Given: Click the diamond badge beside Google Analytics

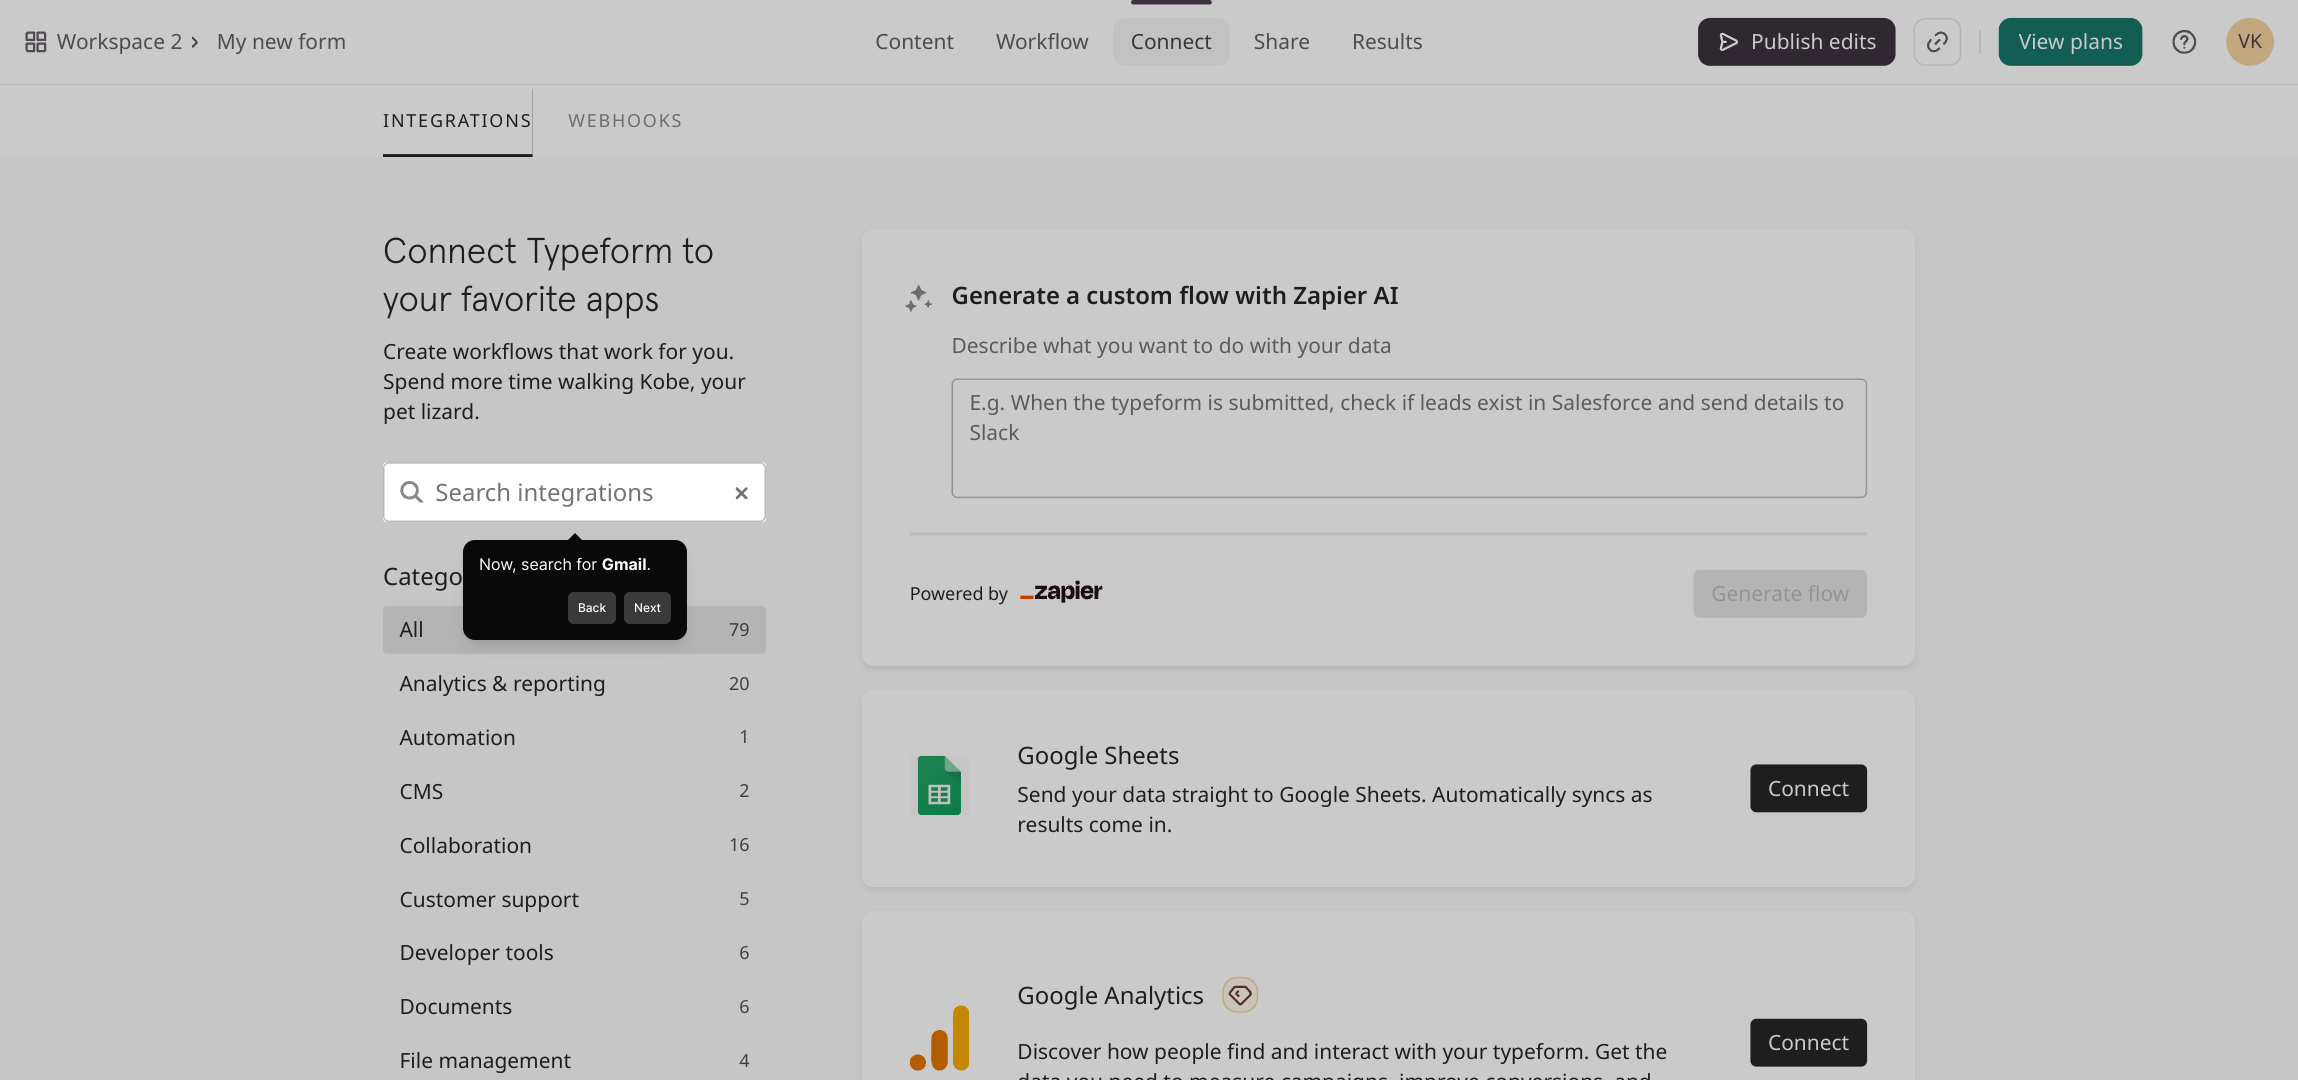Looking at the screenshot, I should [x=1240, y=995].
